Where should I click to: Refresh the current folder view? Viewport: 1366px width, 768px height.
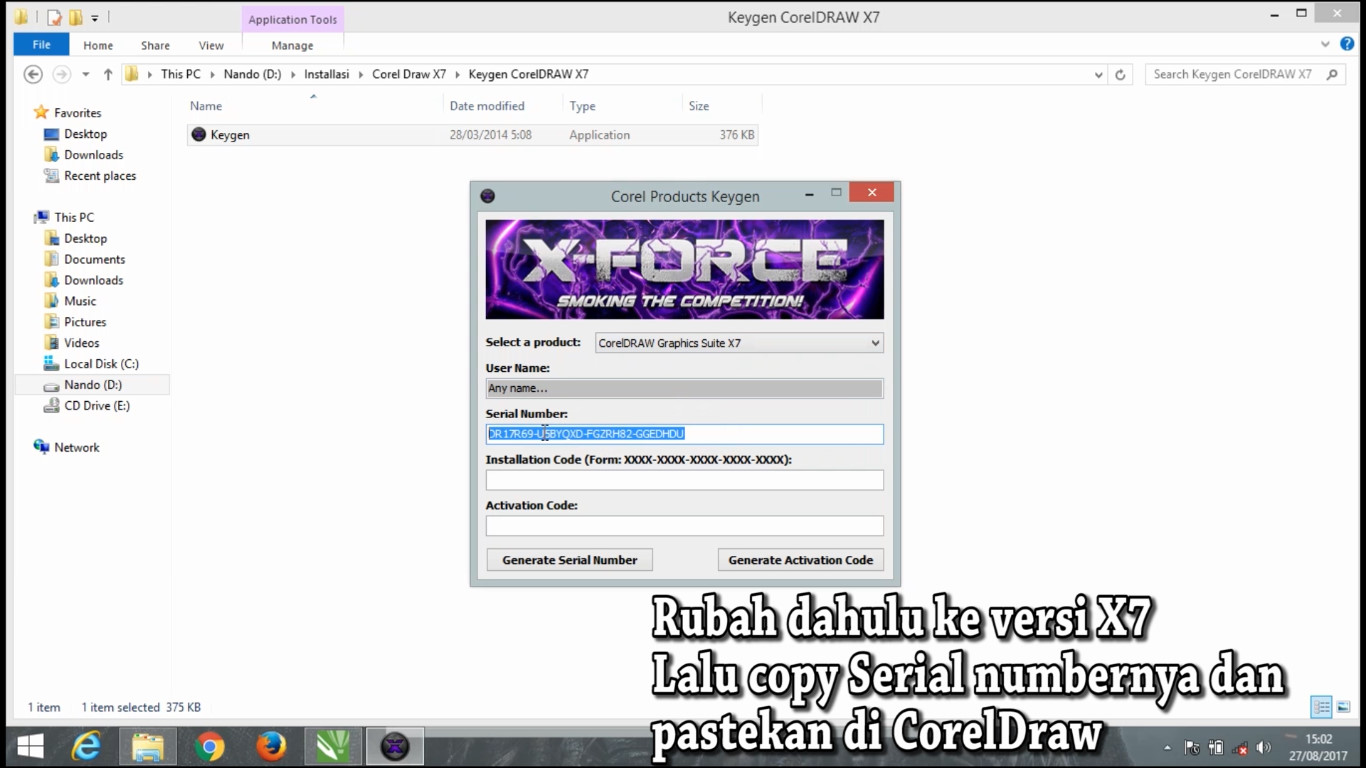[x=1121, y=75]
